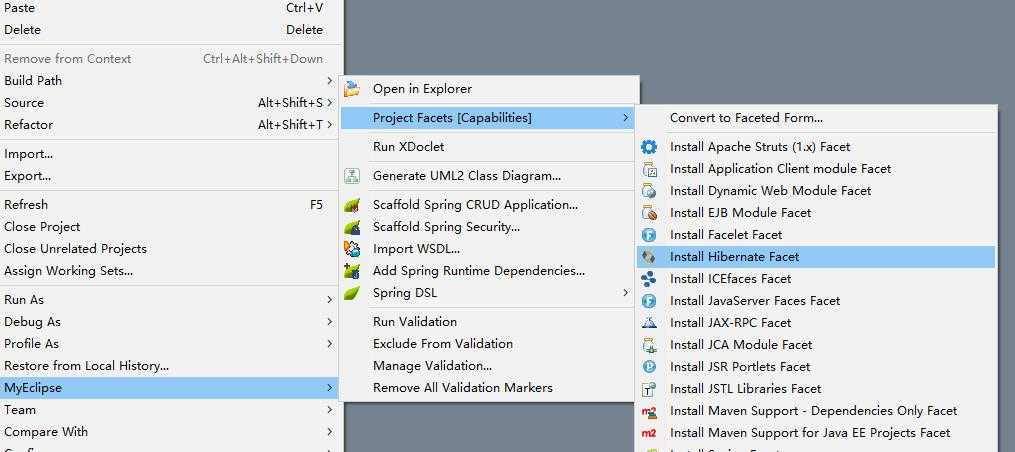Select Generate UML2 Class Diagram... label
The width and height of the screenshot is (1015, 452).
click(467, 175)
